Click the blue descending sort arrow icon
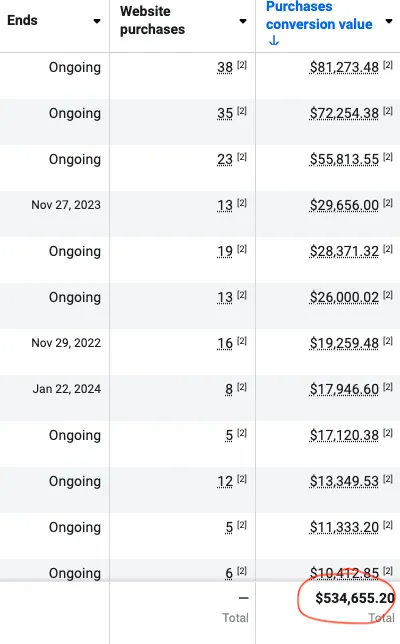Image resolution: width=400 pixels, height=644 pixels. tap(274, 41)
